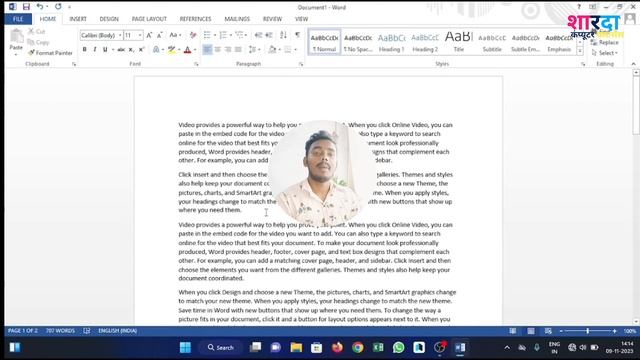Image resolution: width=640 pixels, height=360 pixels.
Task: Switch to the REFERENCES tab
Action: pyautogui.click(x=196, y=19)
